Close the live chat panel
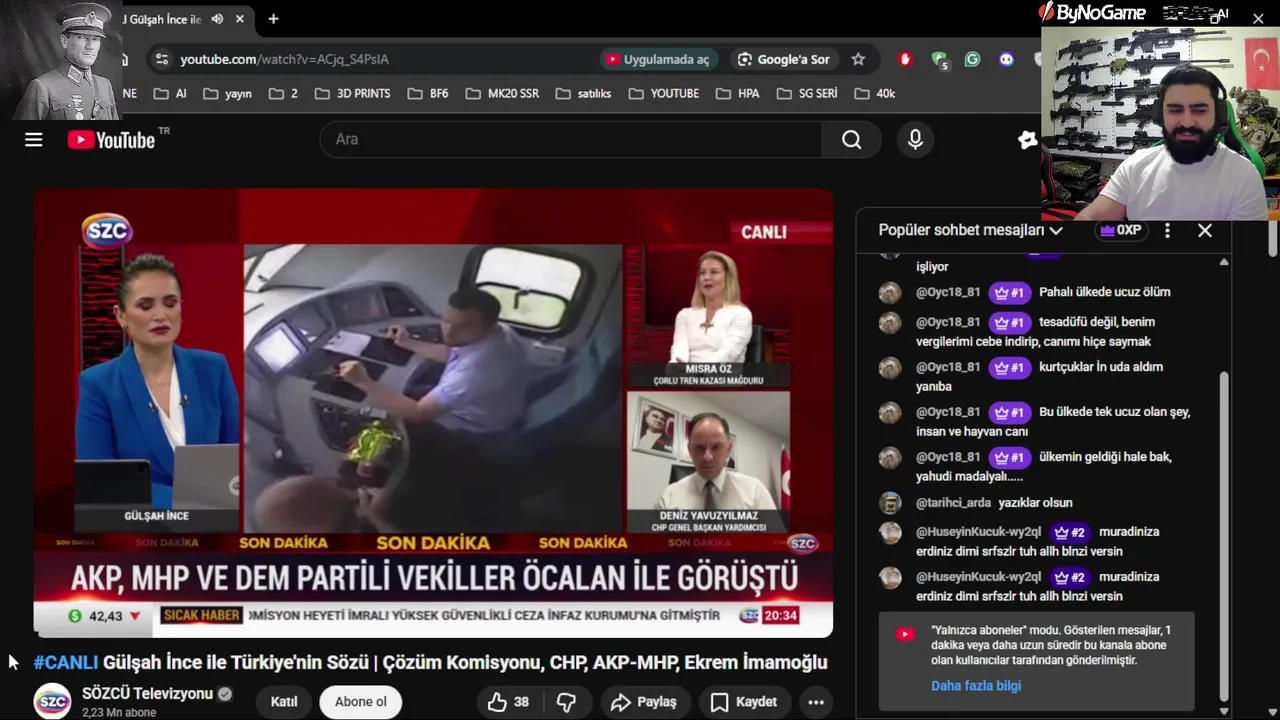The height and width of the screenshot is (720, 1280). click(1205, 230)
